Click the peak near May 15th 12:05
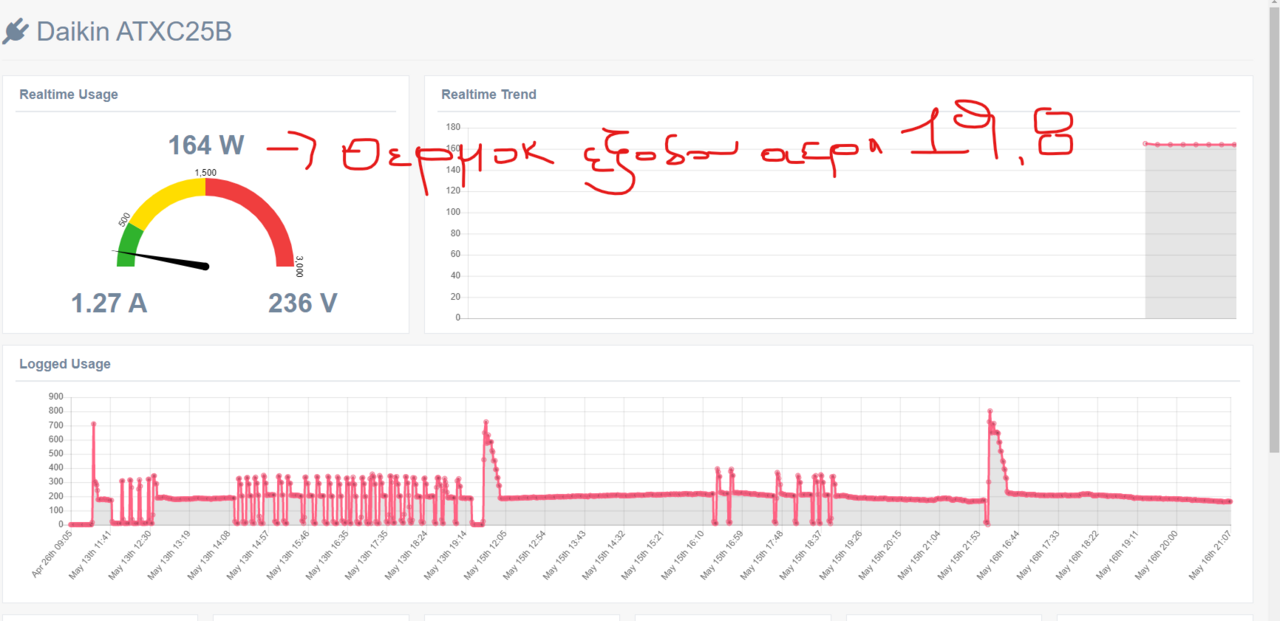 486,422
